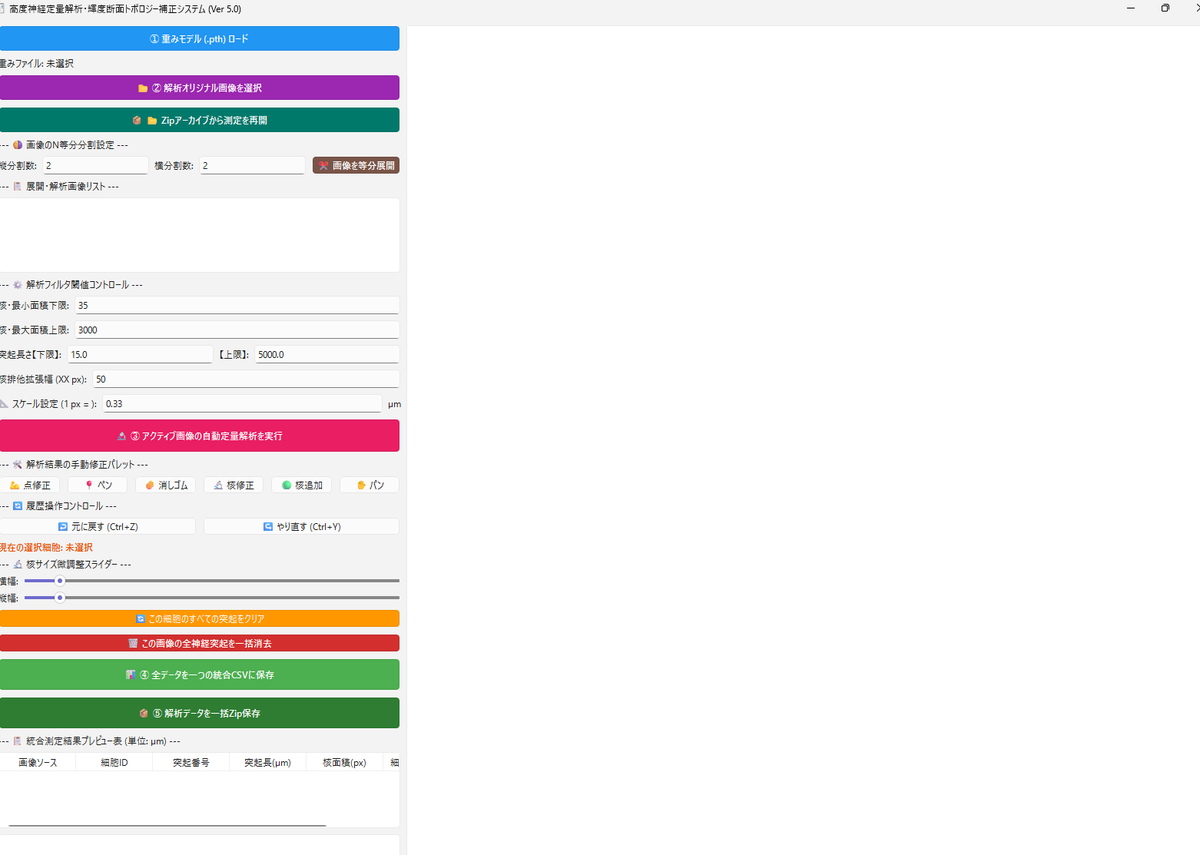Click inside the 展開・解析画像リスト list box
The width and height of the screenshot is (1200, 855).
tap(199, 235)
